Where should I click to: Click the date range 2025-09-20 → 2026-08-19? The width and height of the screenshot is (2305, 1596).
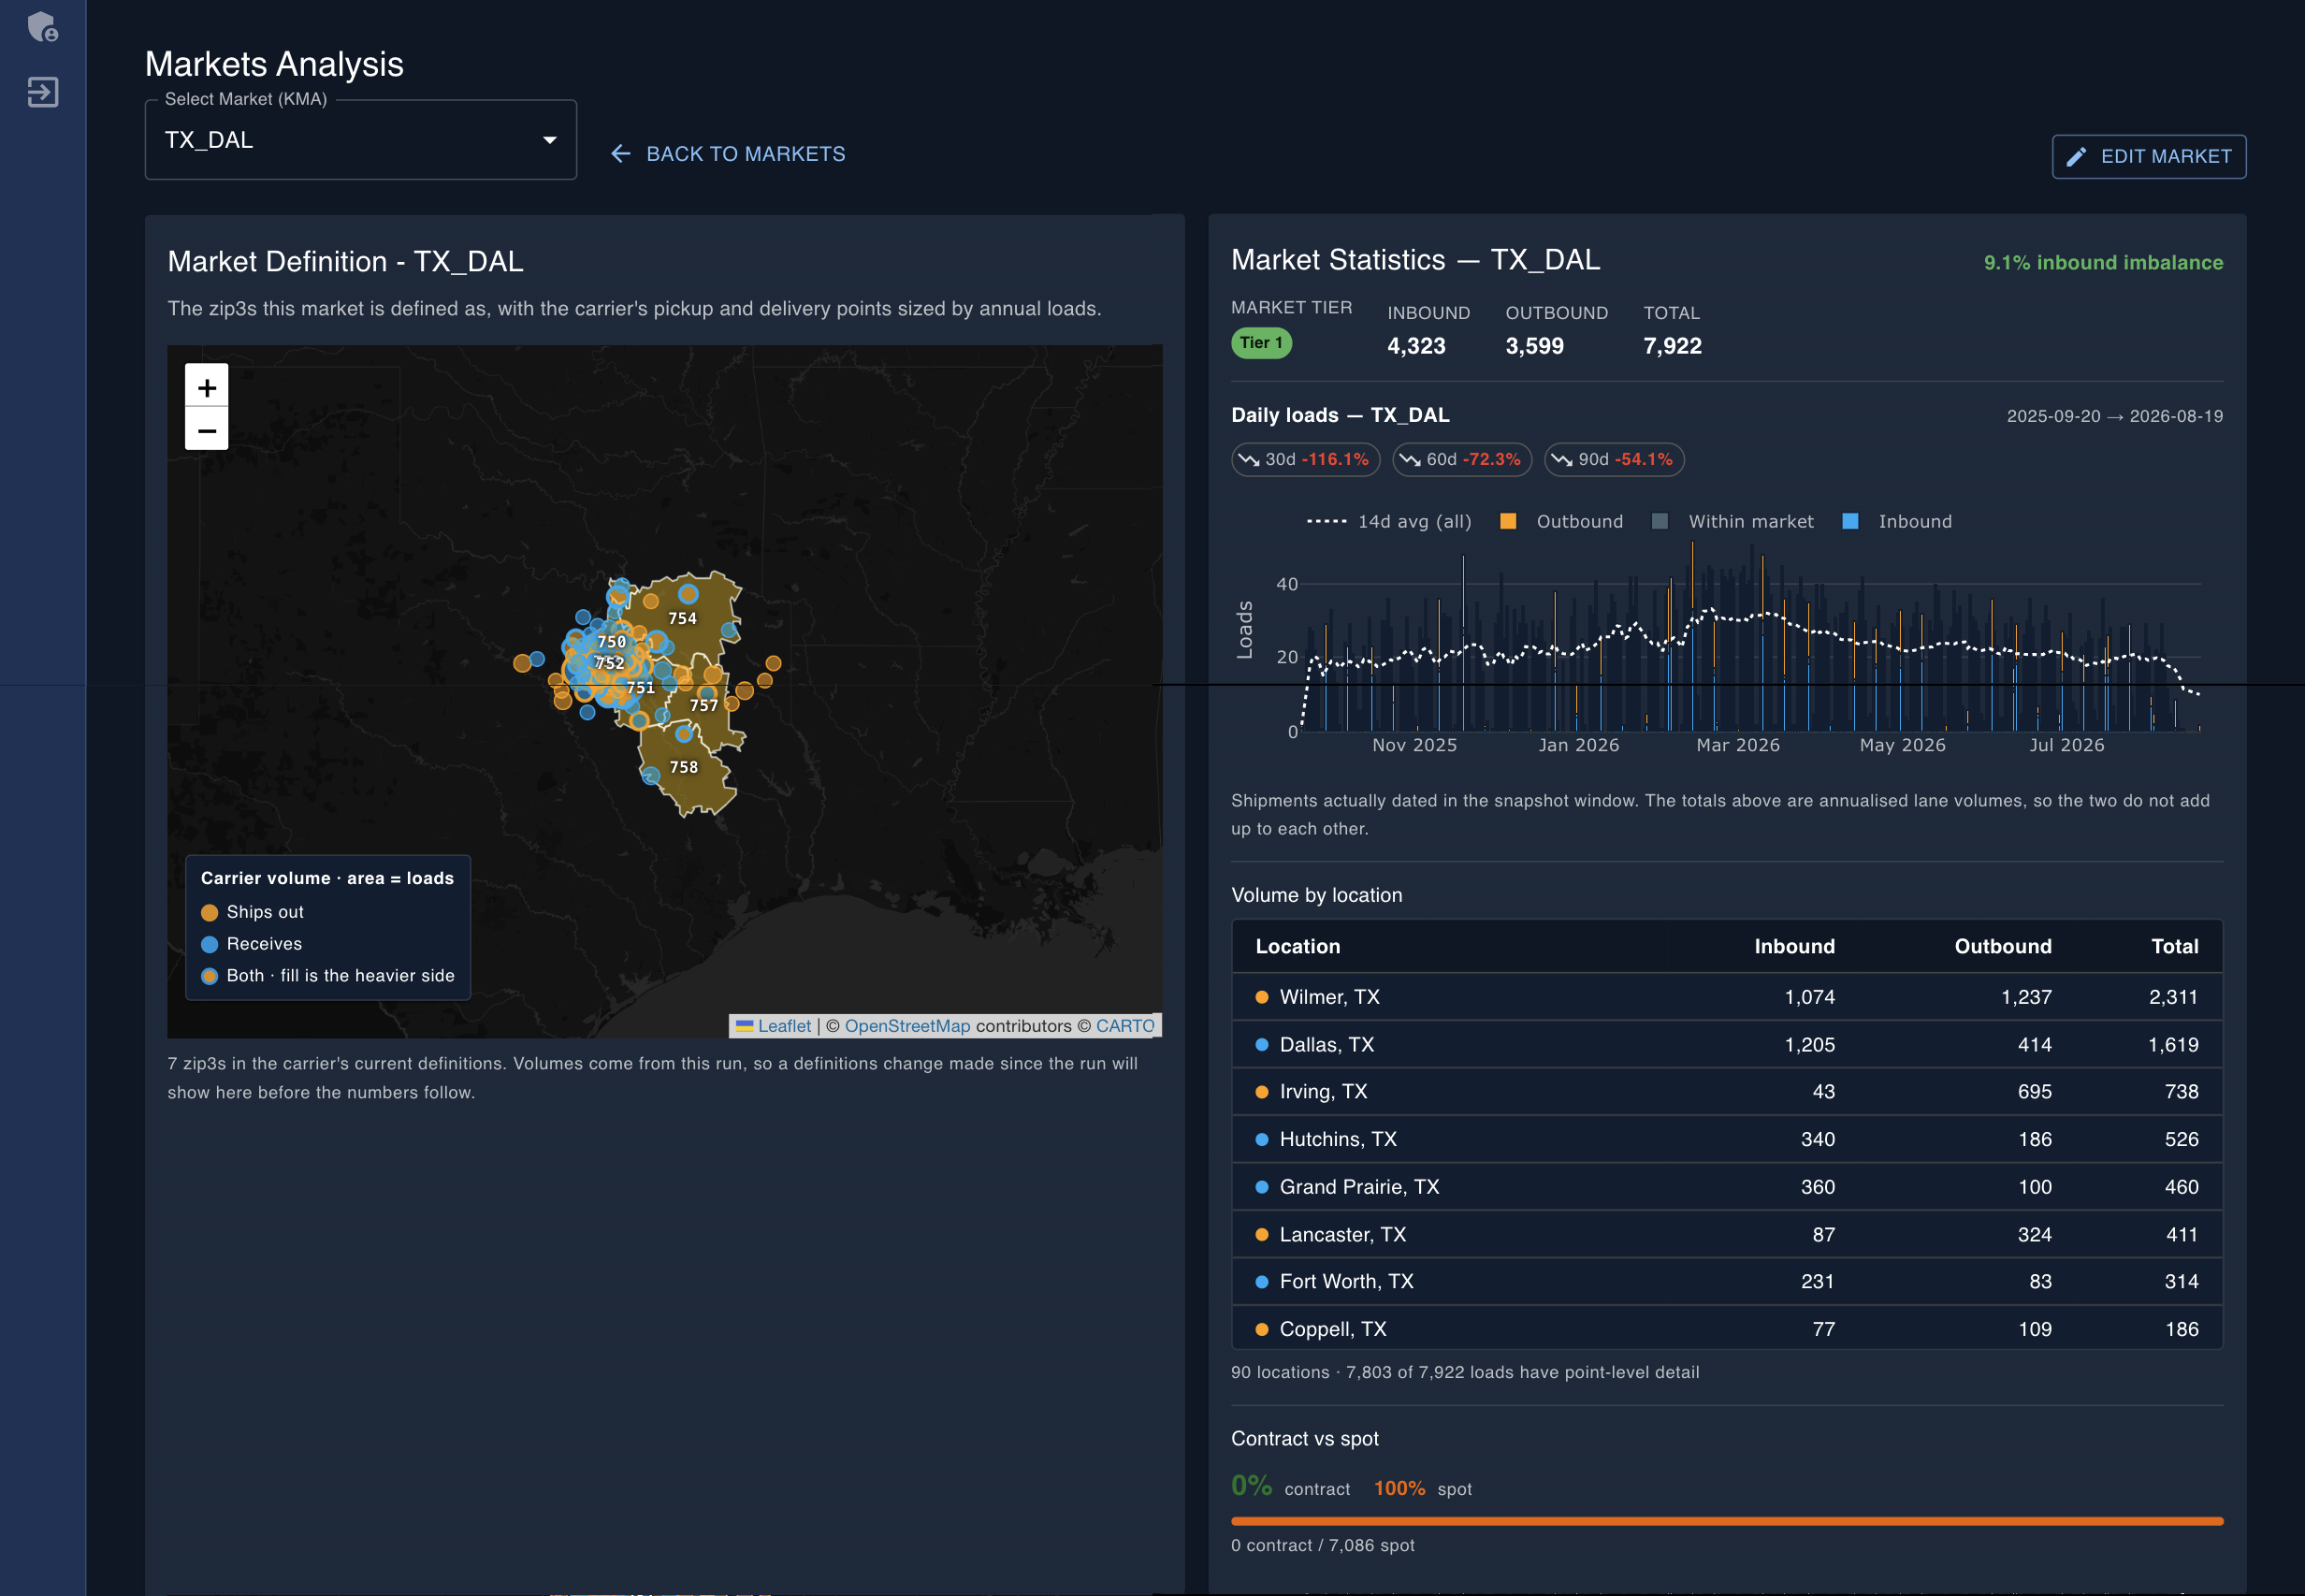pyautogui.click(x=2115, y=416)
